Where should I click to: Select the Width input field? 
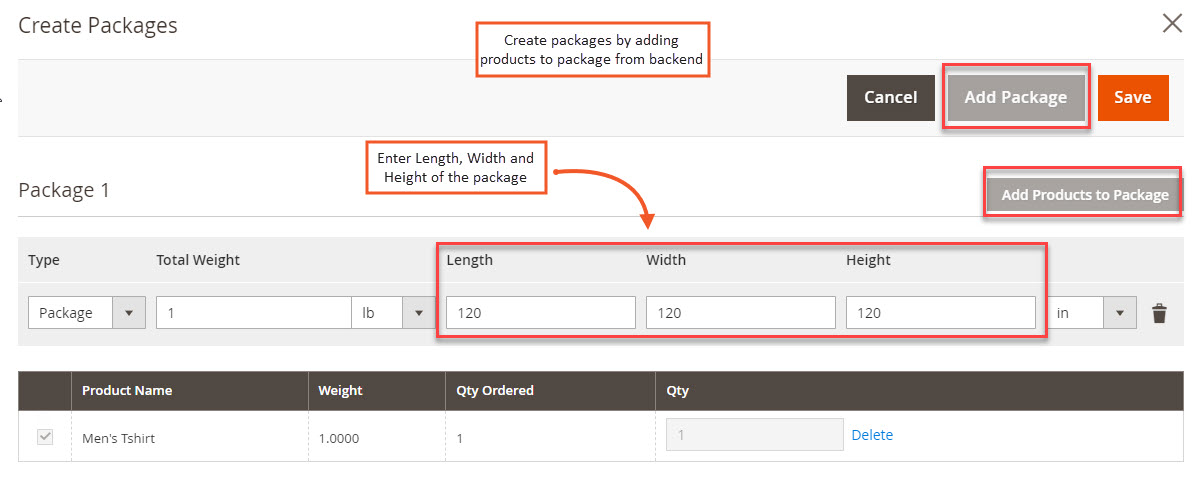[741, 313]
